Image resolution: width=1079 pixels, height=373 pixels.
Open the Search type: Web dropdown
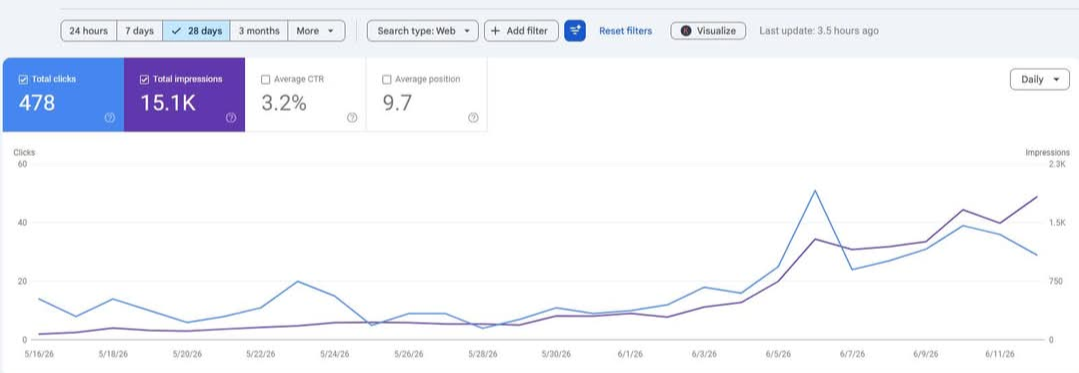pos(423,31)
